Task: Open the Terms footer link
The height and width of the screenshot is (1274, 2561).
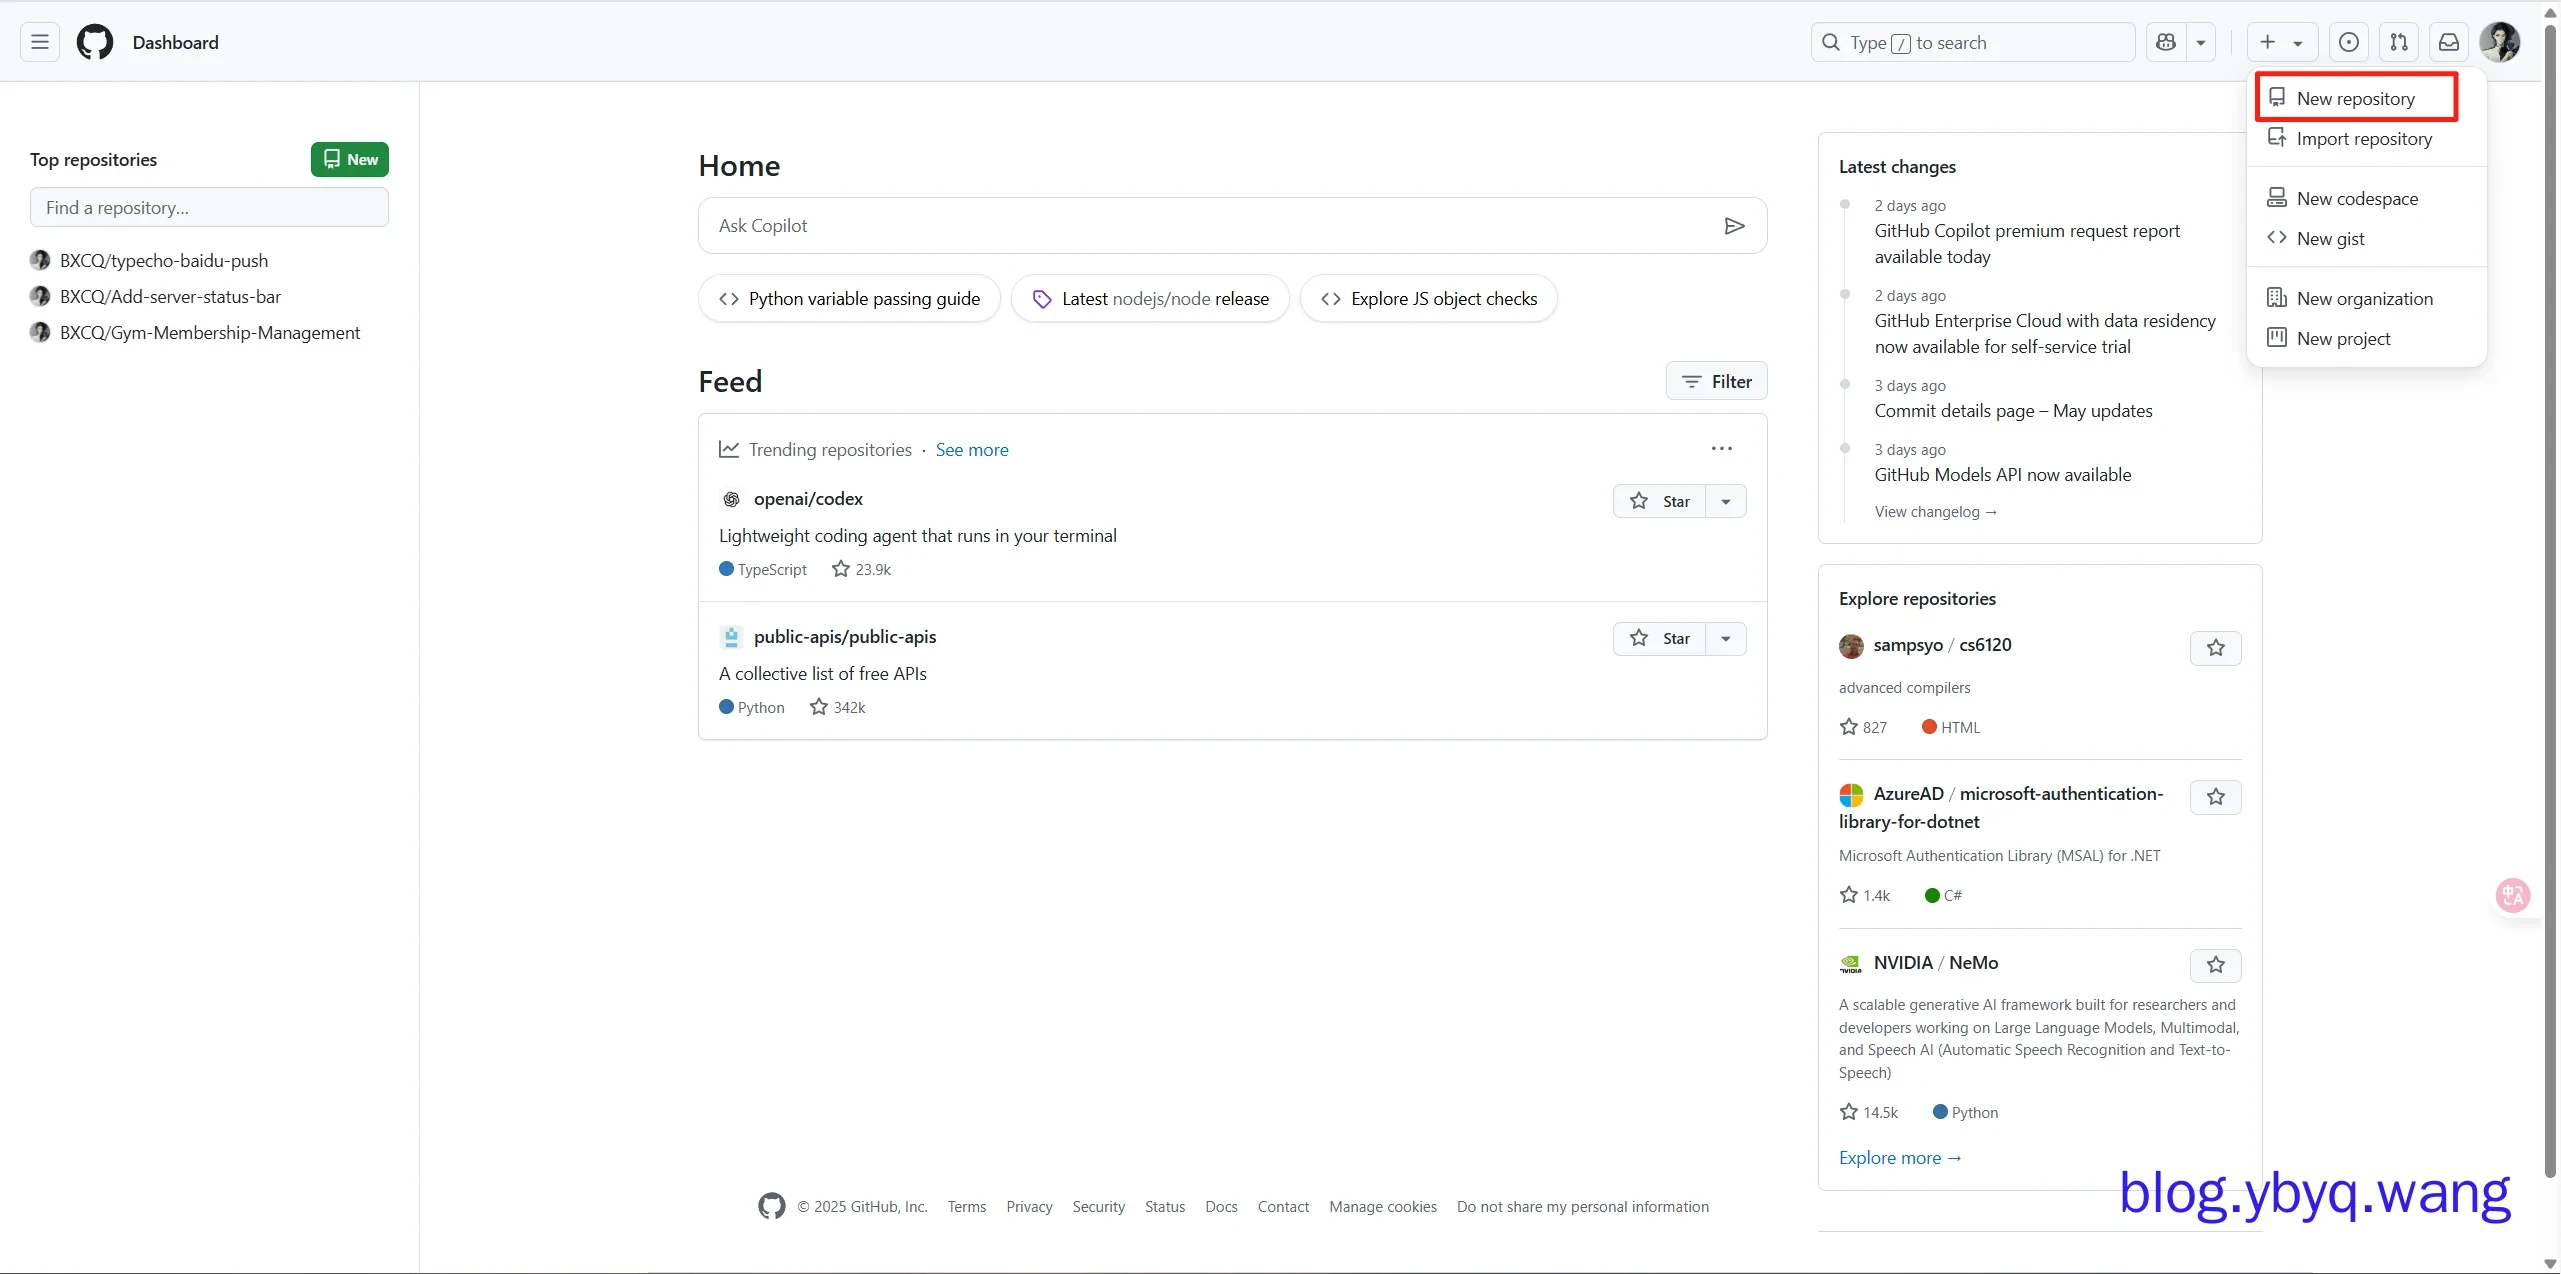Action: (966, 1206)
